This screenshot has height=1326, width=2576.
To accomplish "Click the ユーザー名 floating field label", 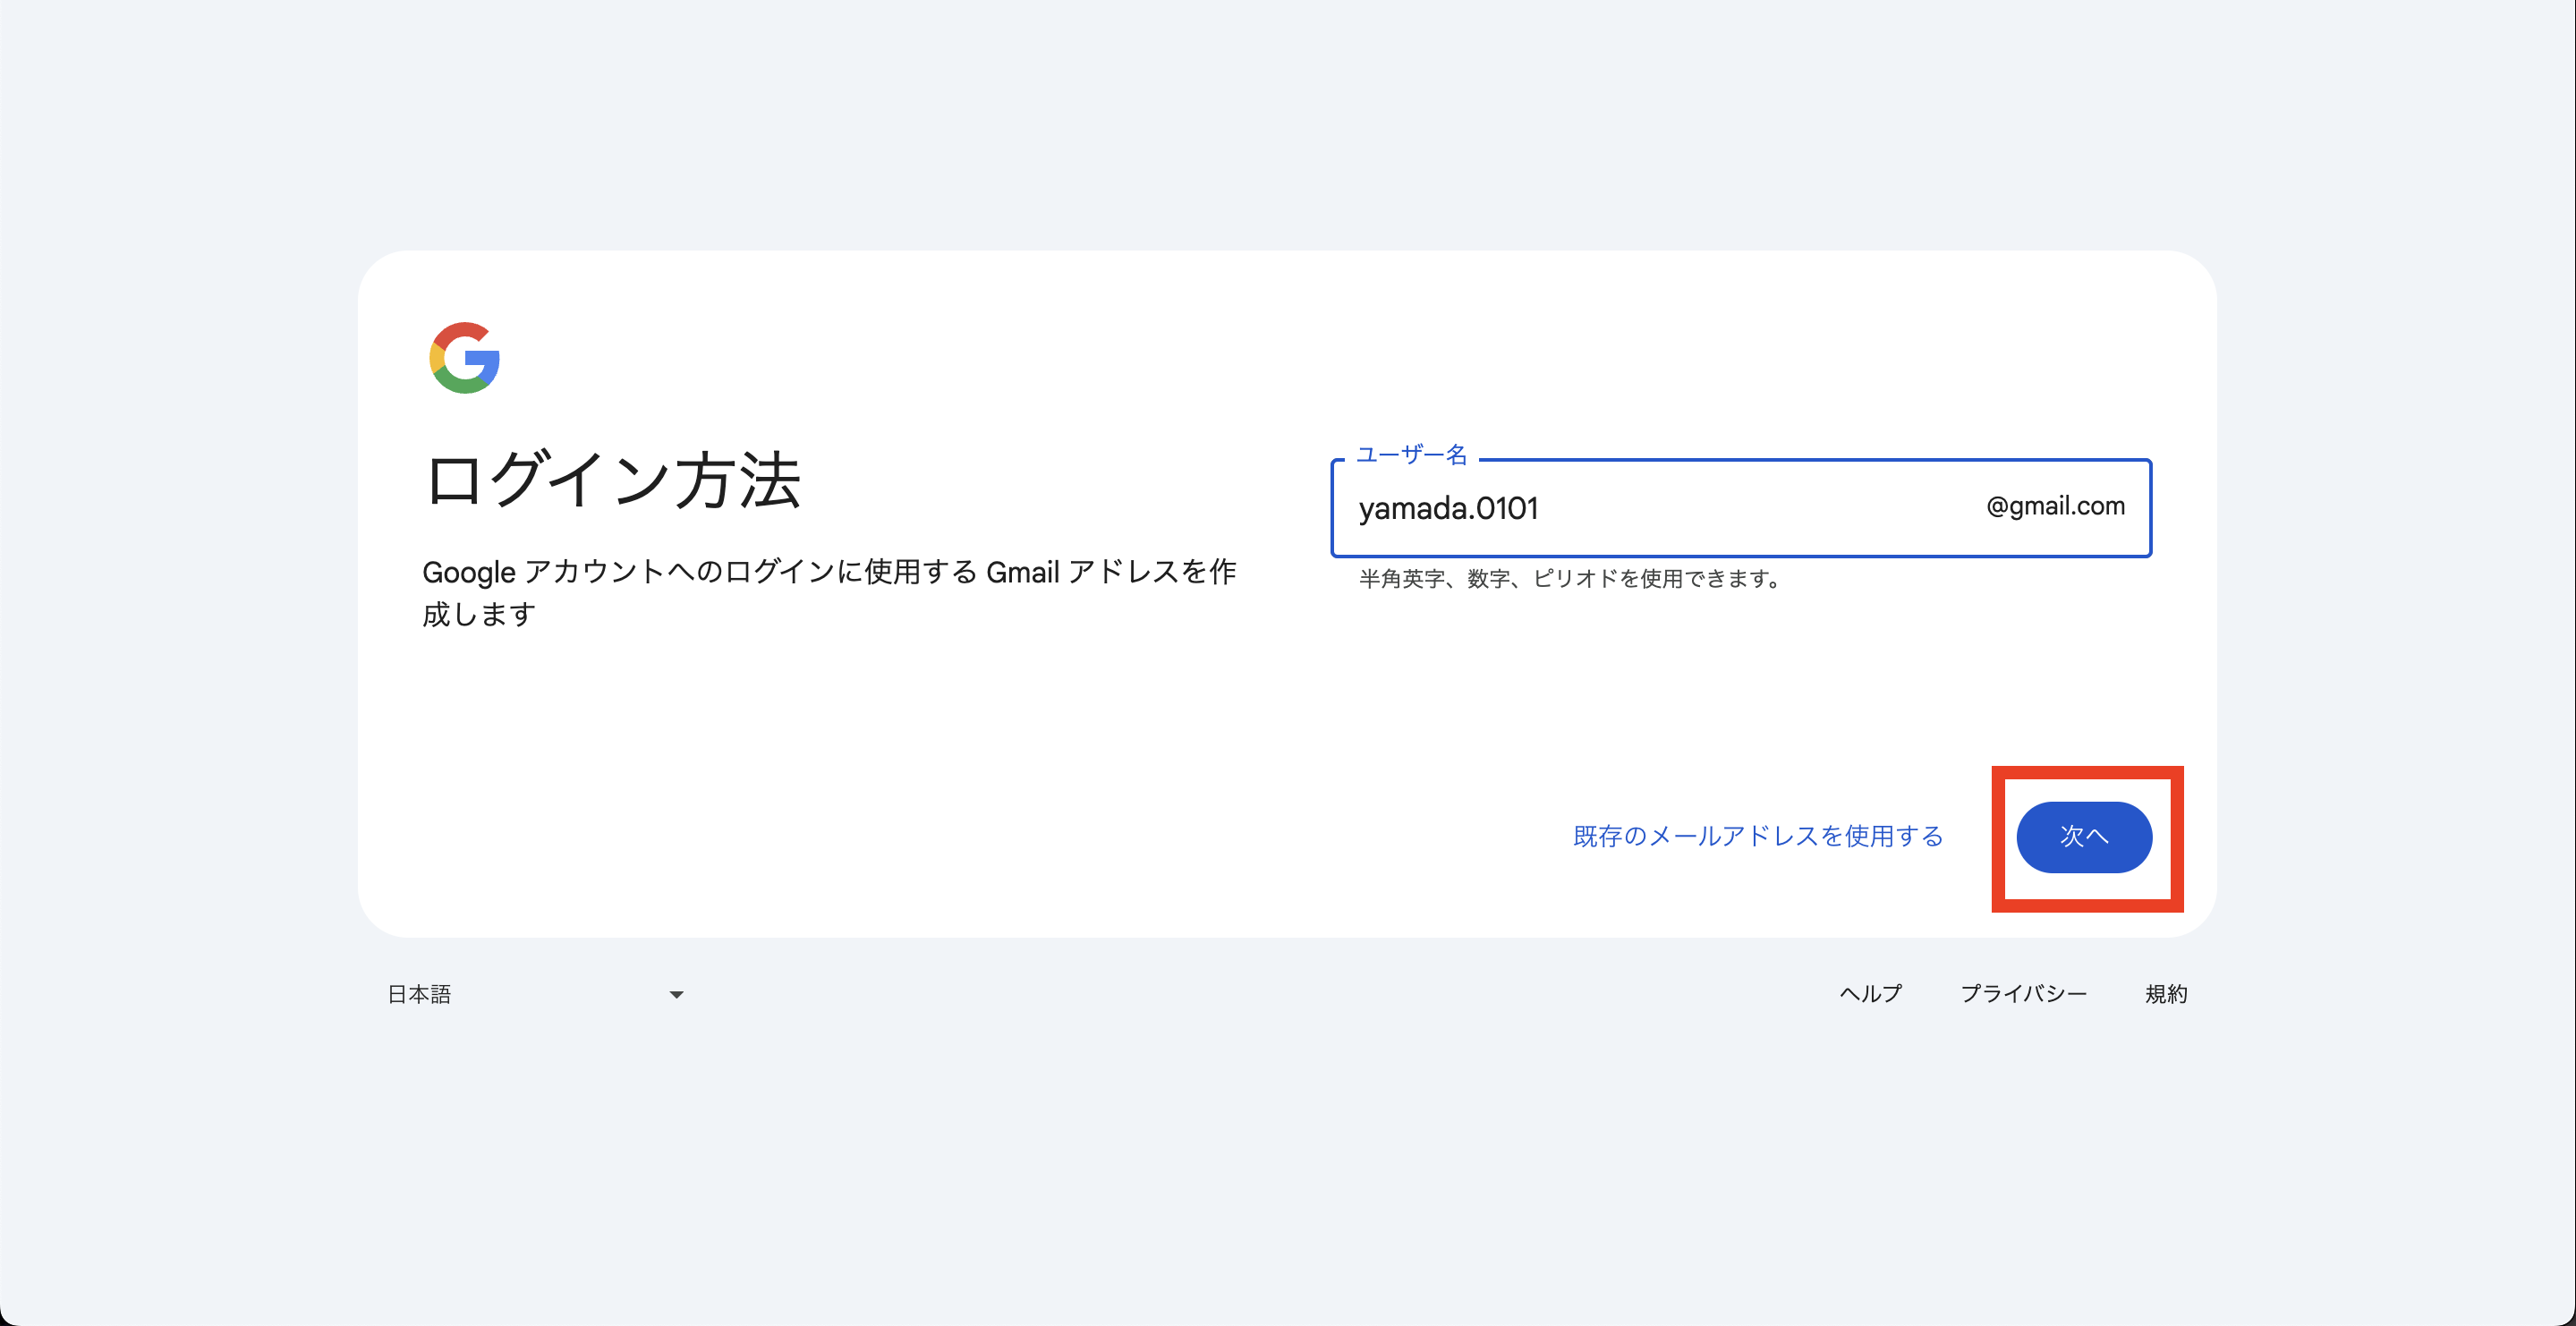I will 1411,455.
